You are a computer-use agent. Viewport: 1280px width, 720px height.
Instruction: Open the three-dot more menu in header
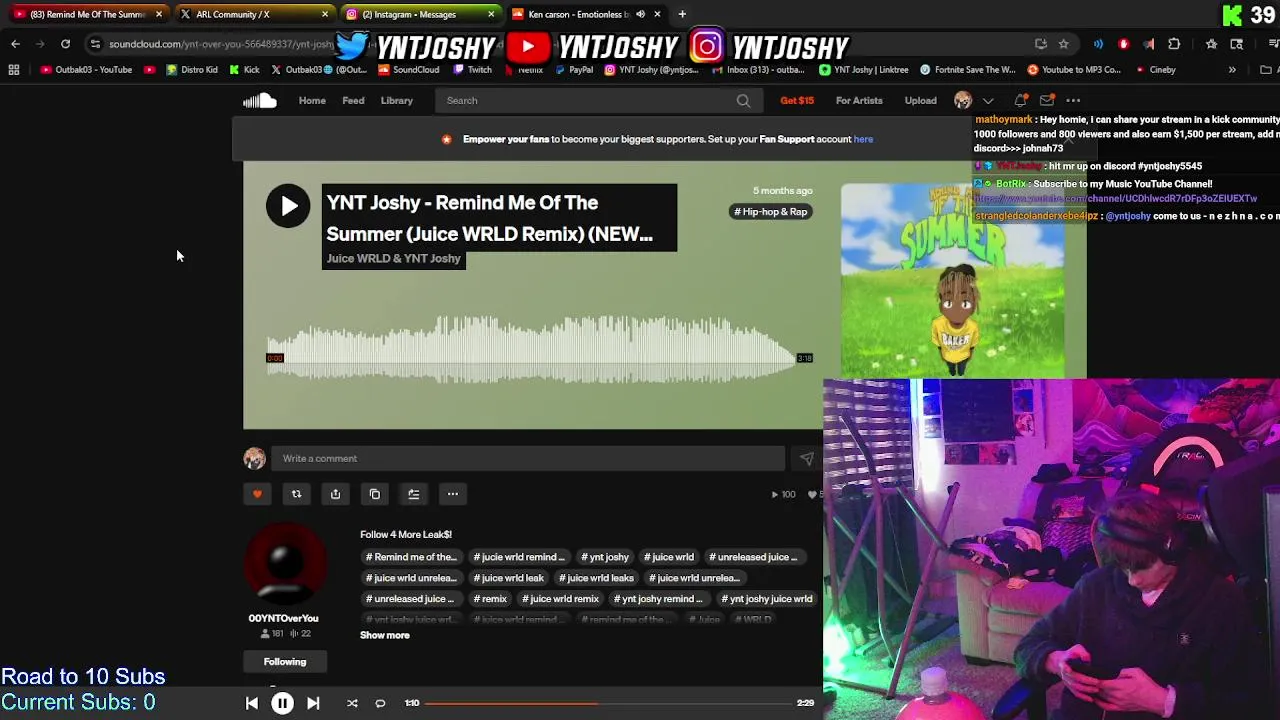pyautogui.click(x=1073, y=100)
